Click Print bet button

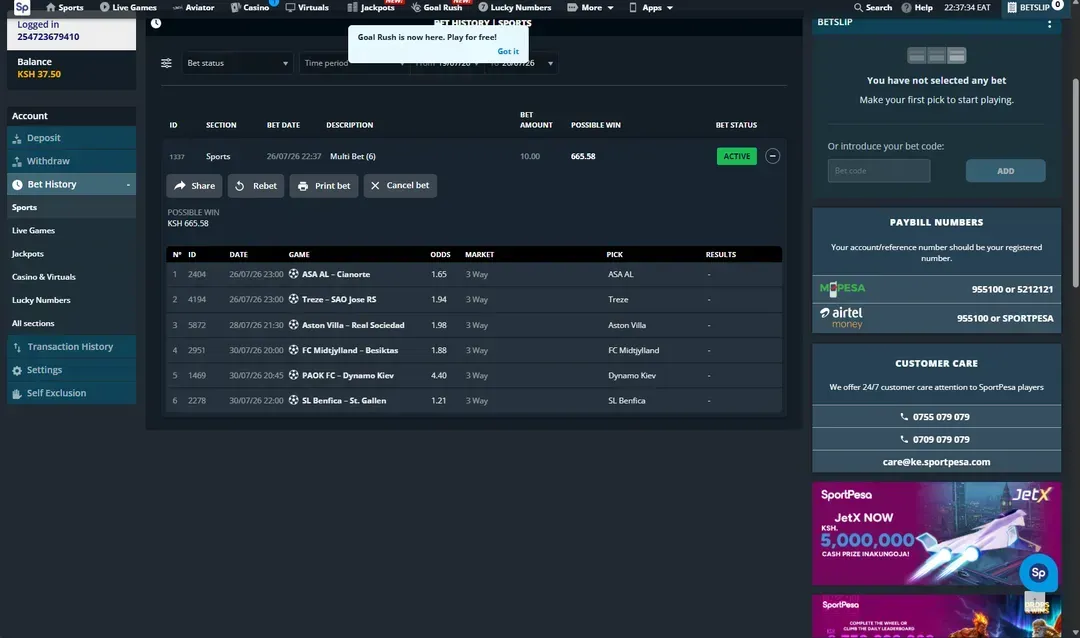pos(324,185)
